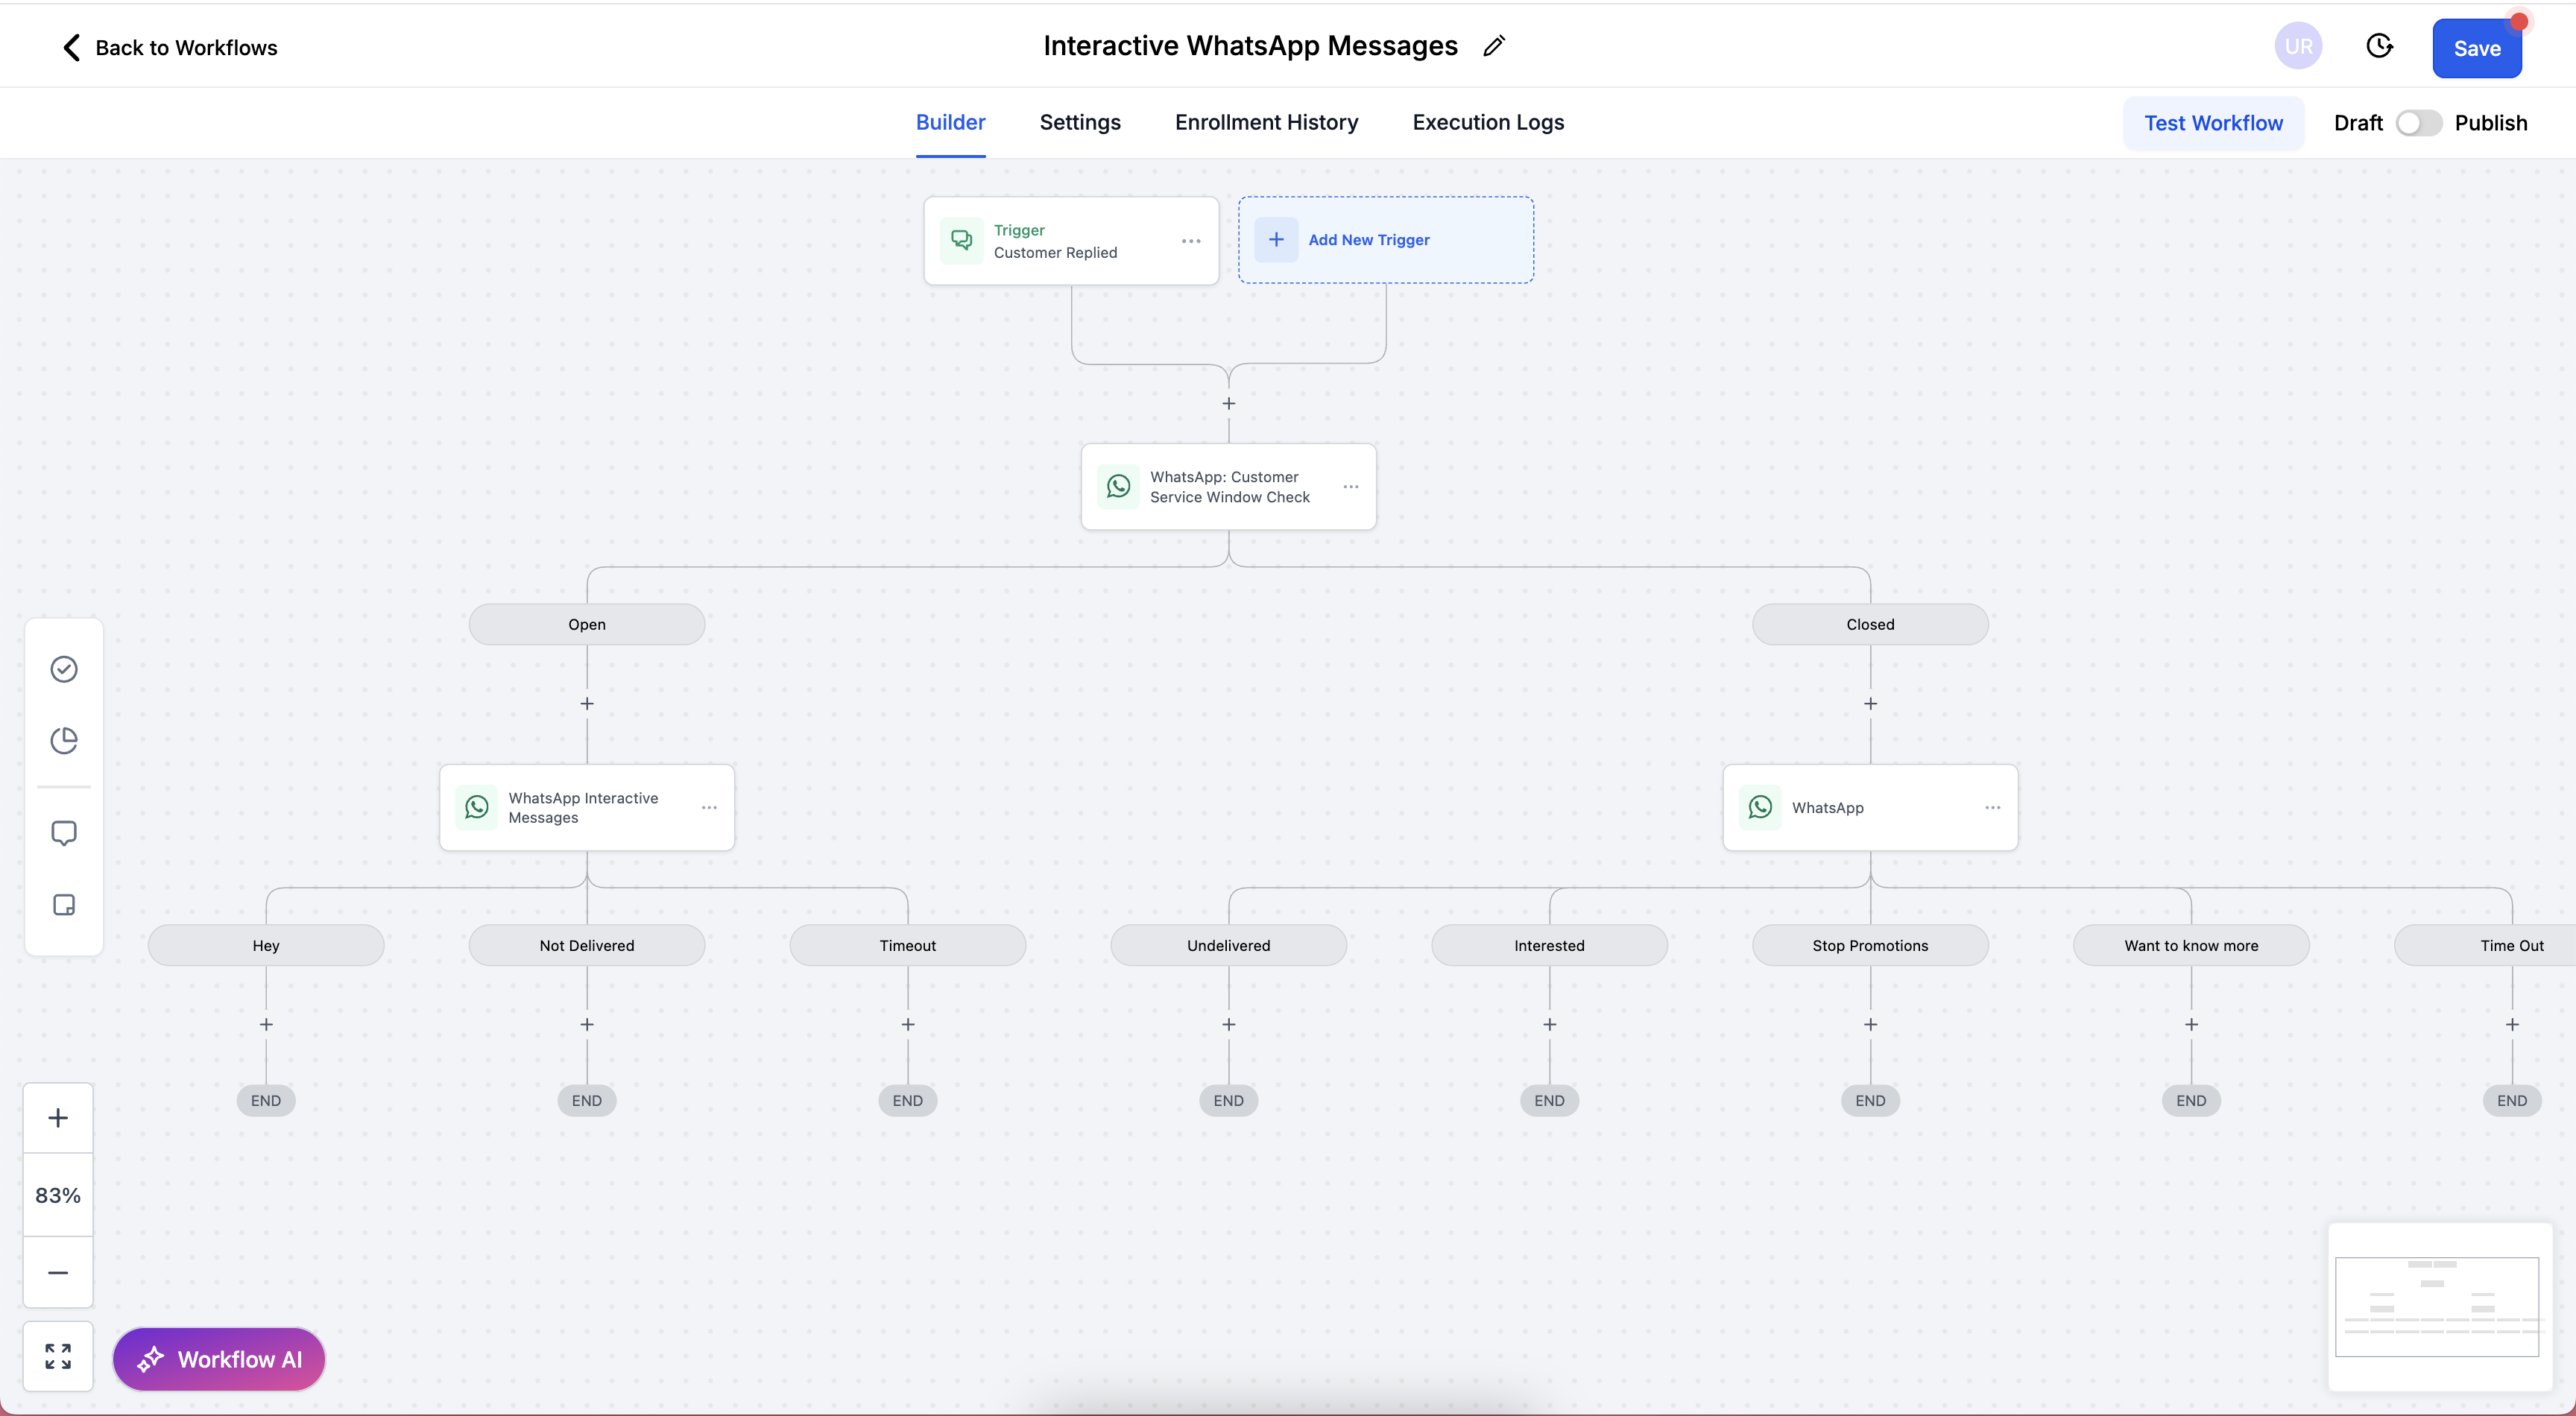Click the pencil icon to rename workflow
Screen dimensions: 2576x1416
pyautogui.click(x=1494, y=46)
